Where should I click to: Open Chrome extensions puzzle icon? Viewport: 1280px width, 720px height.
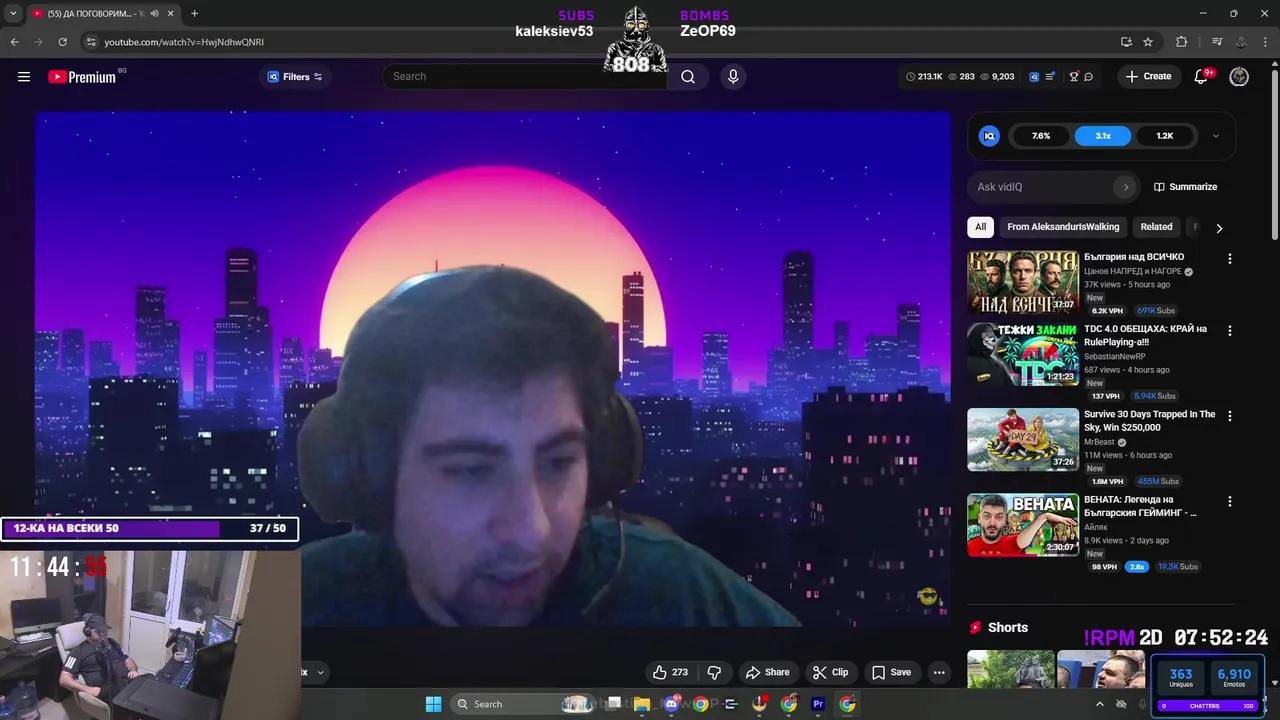pyautogui.click(x=1182, y=42)
